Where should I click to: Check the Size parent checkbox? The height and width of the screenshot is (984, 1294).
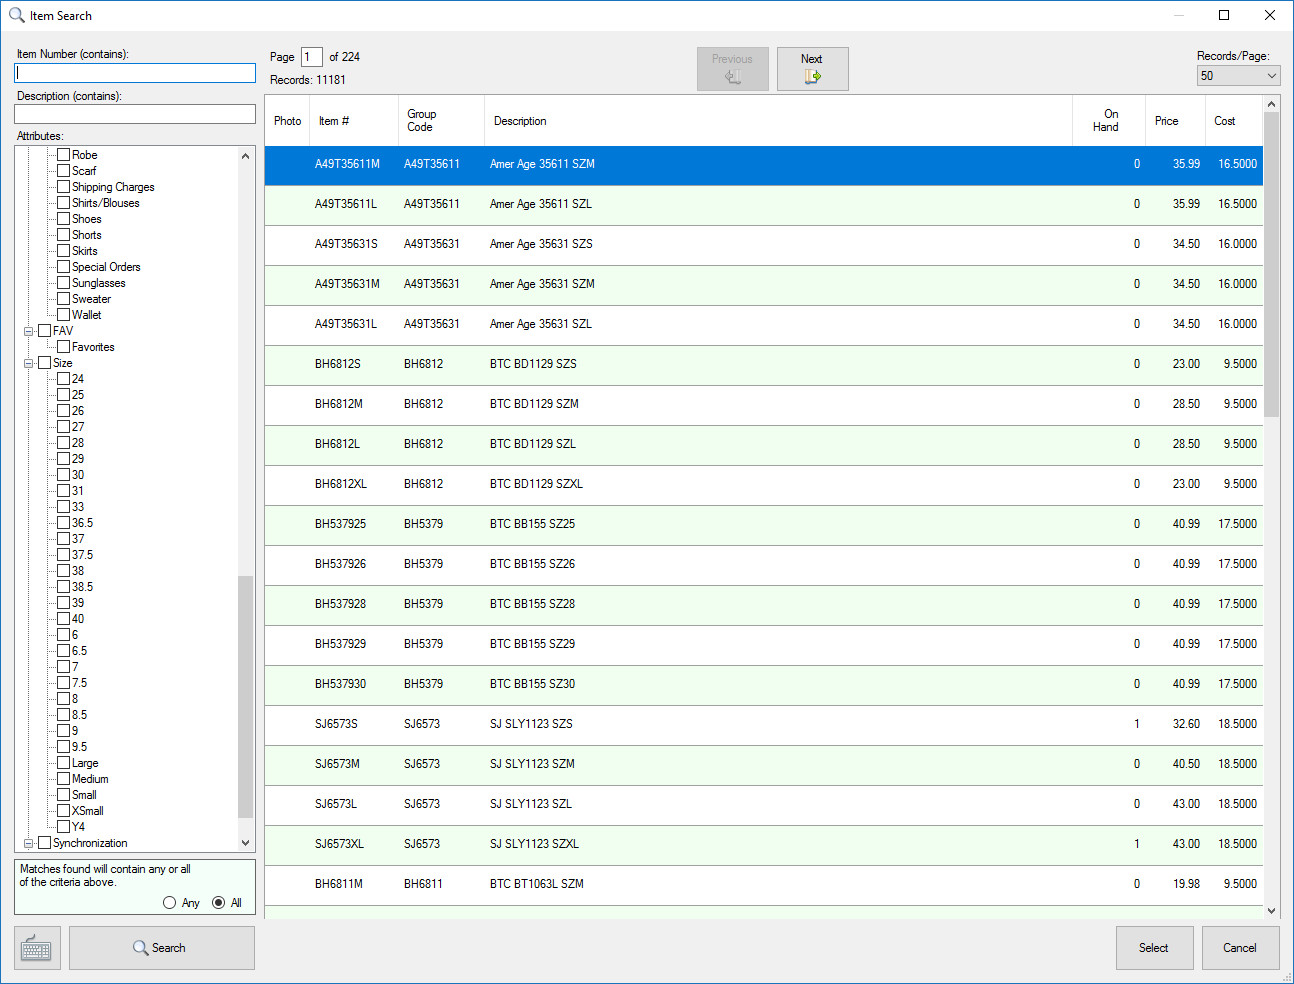(44, 363)
